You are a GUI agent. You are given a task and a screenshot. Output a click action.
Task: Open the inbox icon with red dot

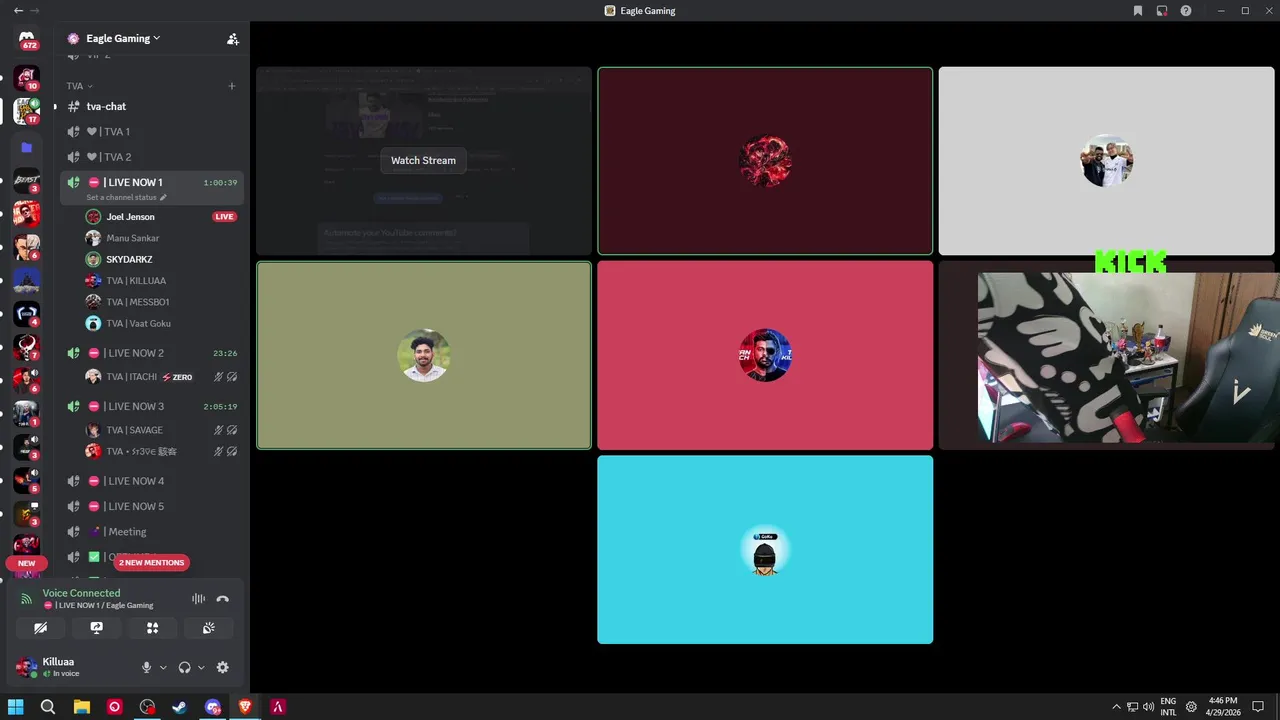1162,11
